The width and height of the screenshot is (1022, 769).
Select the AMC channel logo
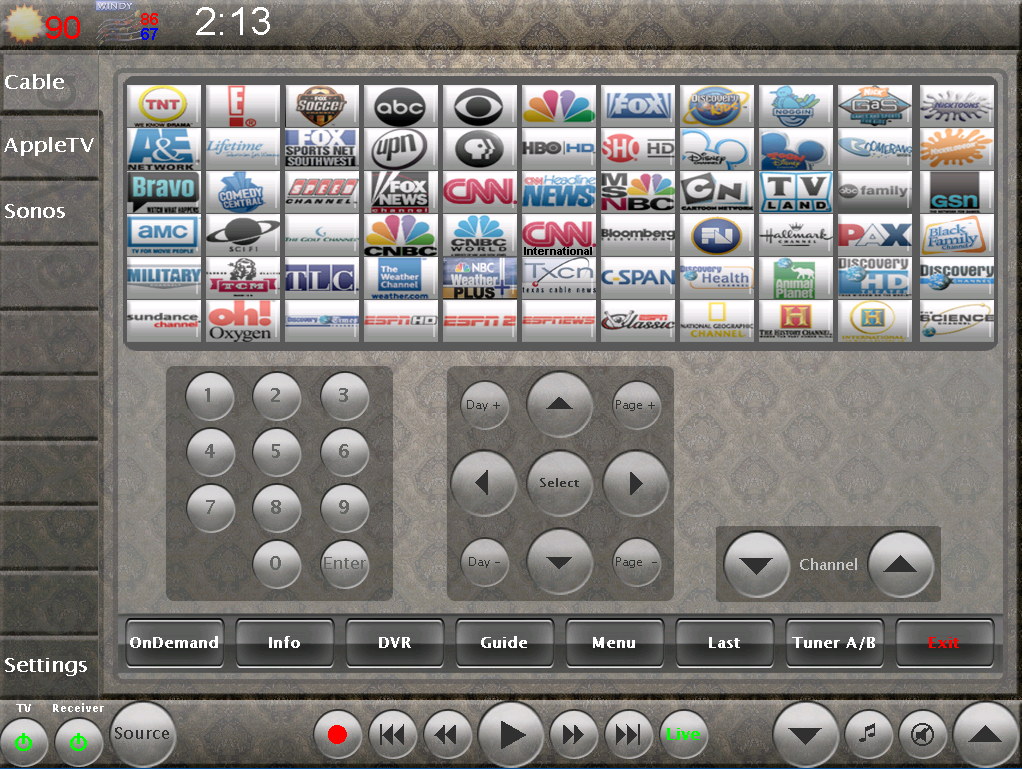(164, 235)
